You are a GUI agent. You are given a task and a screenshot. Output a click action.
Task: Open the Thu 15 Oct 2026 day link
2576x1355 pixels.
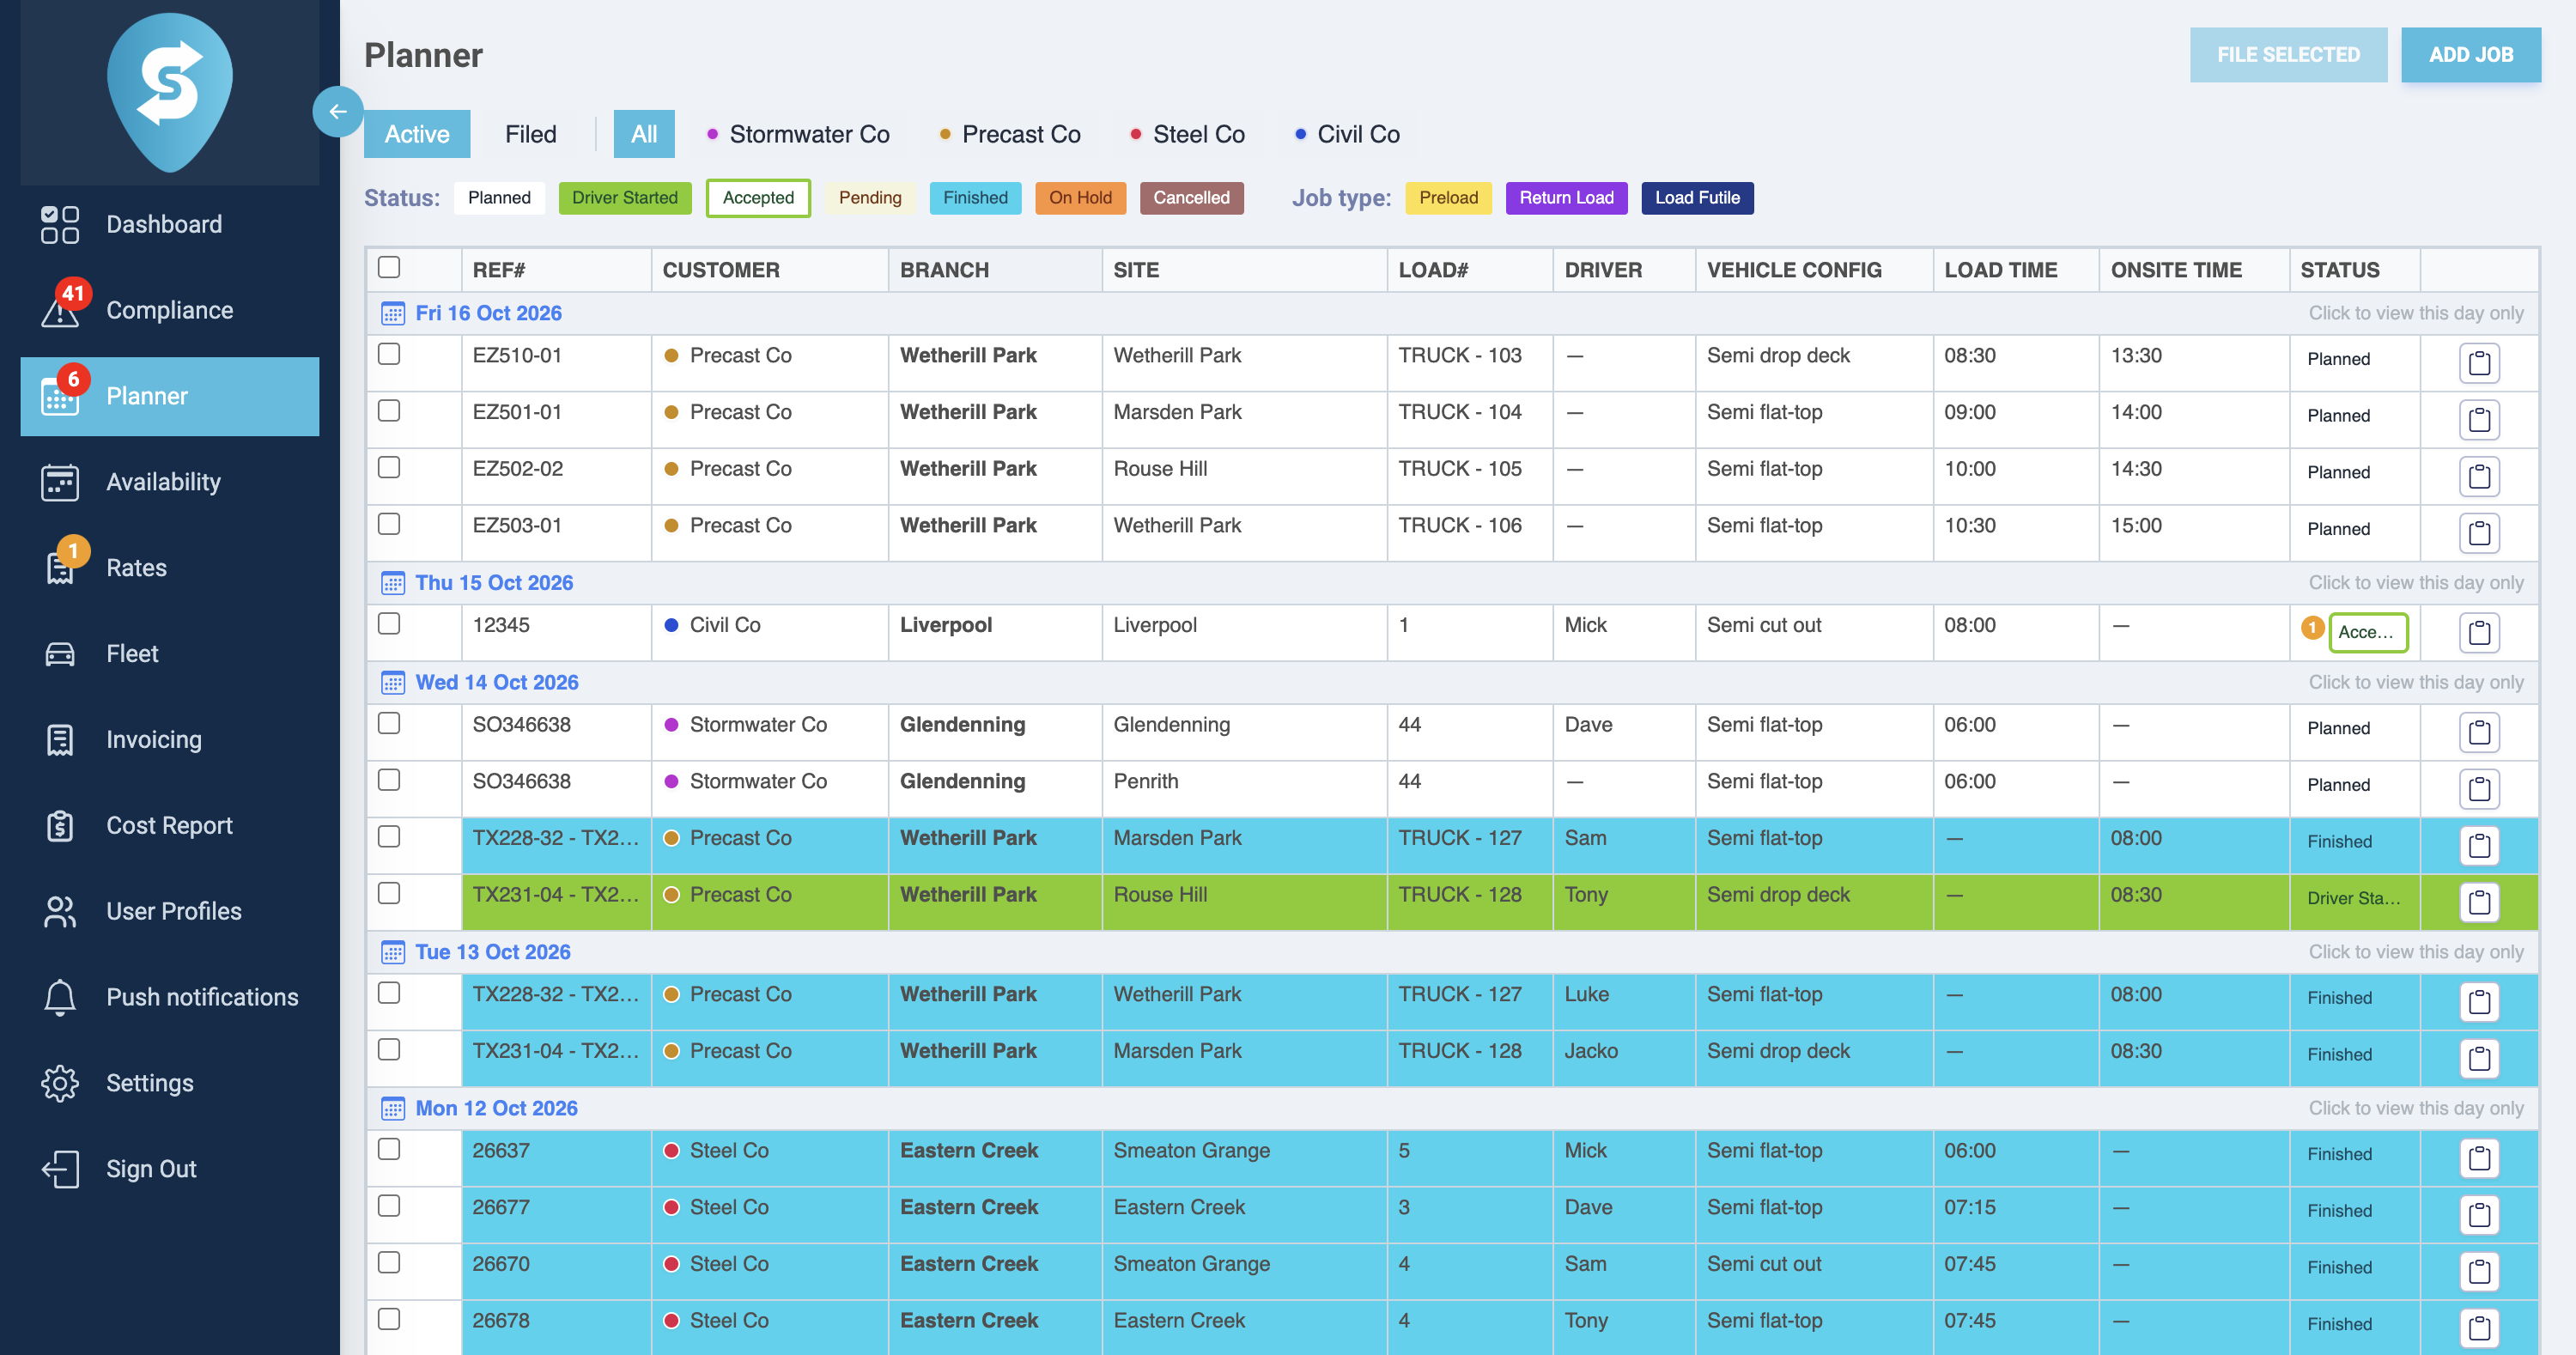[494, 582]
